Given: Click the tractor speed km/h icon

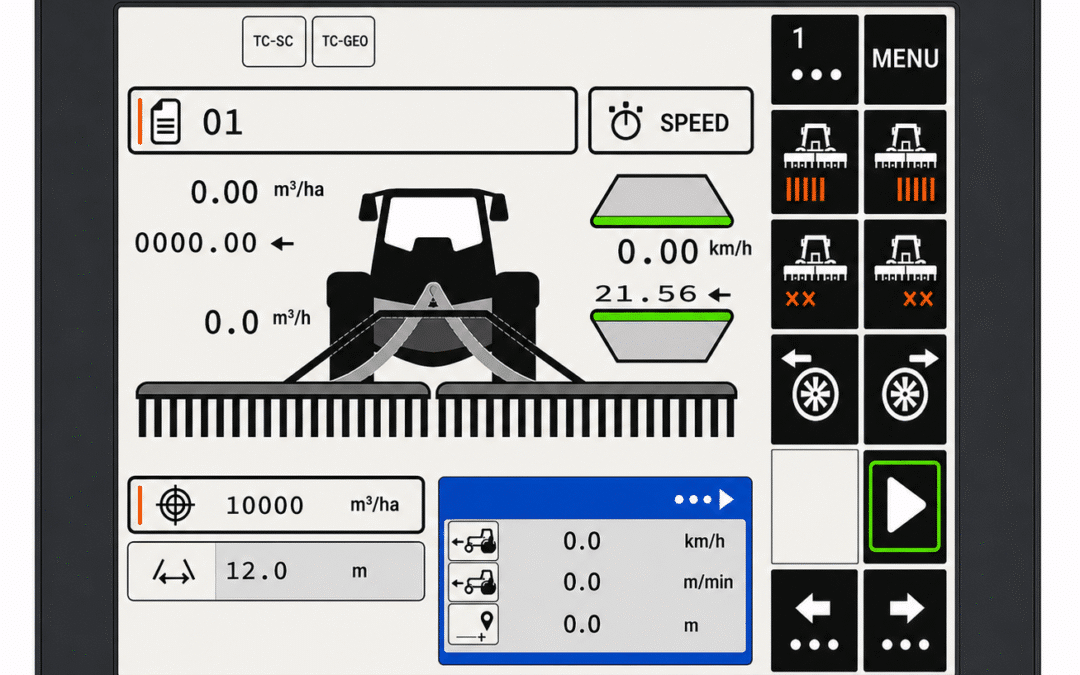Looking at the screenshot, I should [473, 541].
